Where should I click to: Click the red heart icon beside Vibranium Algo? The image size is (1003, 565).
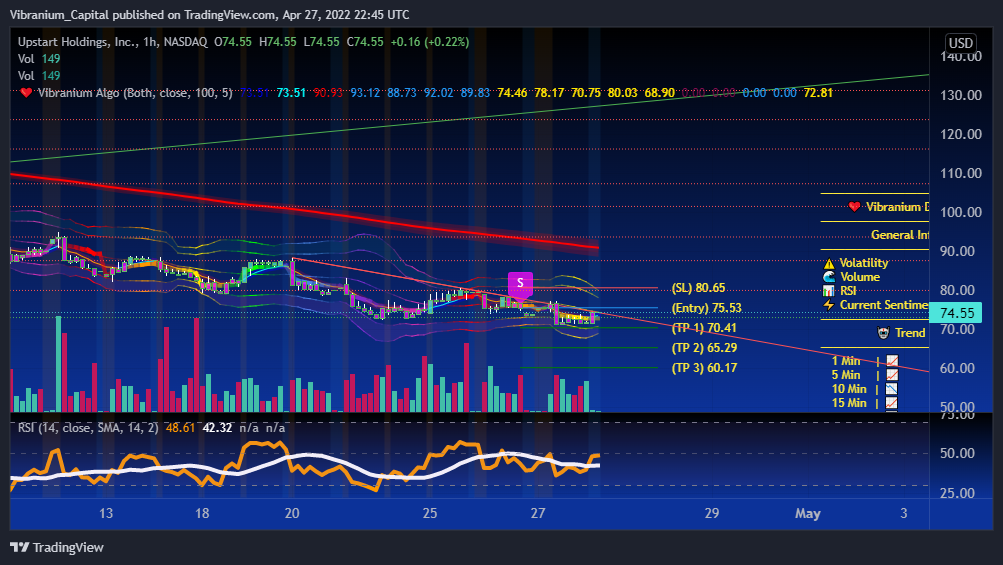coord(26,93)
